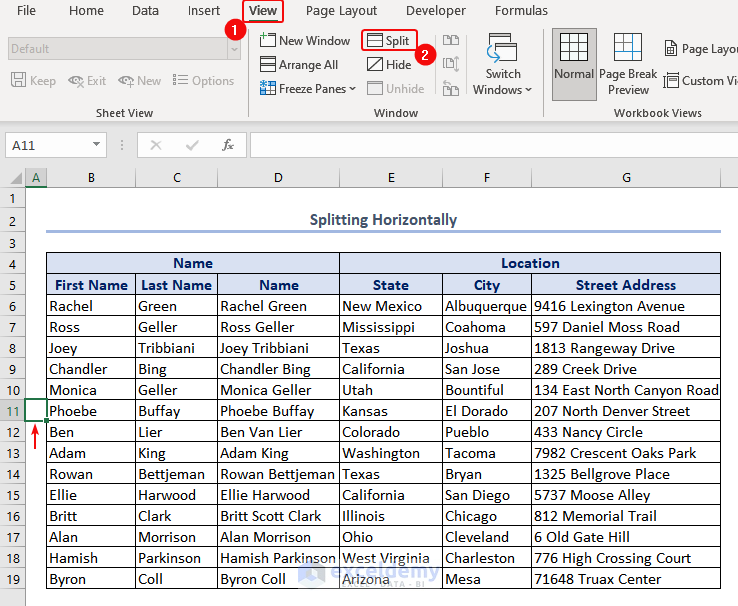Open the File tab
The width and height of the screenshot is (738, 606).
[x=26, y=10]
